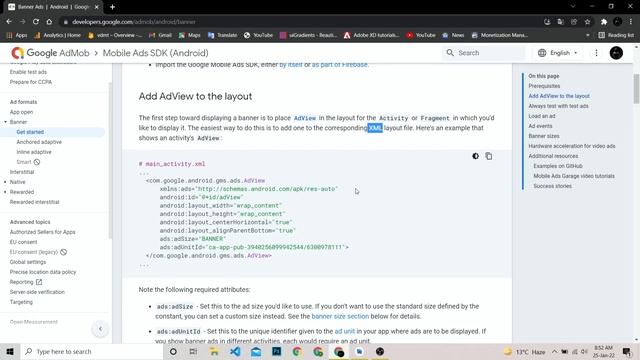
Task: Open Photoshop from the taskbar
Action: point(276,351)
